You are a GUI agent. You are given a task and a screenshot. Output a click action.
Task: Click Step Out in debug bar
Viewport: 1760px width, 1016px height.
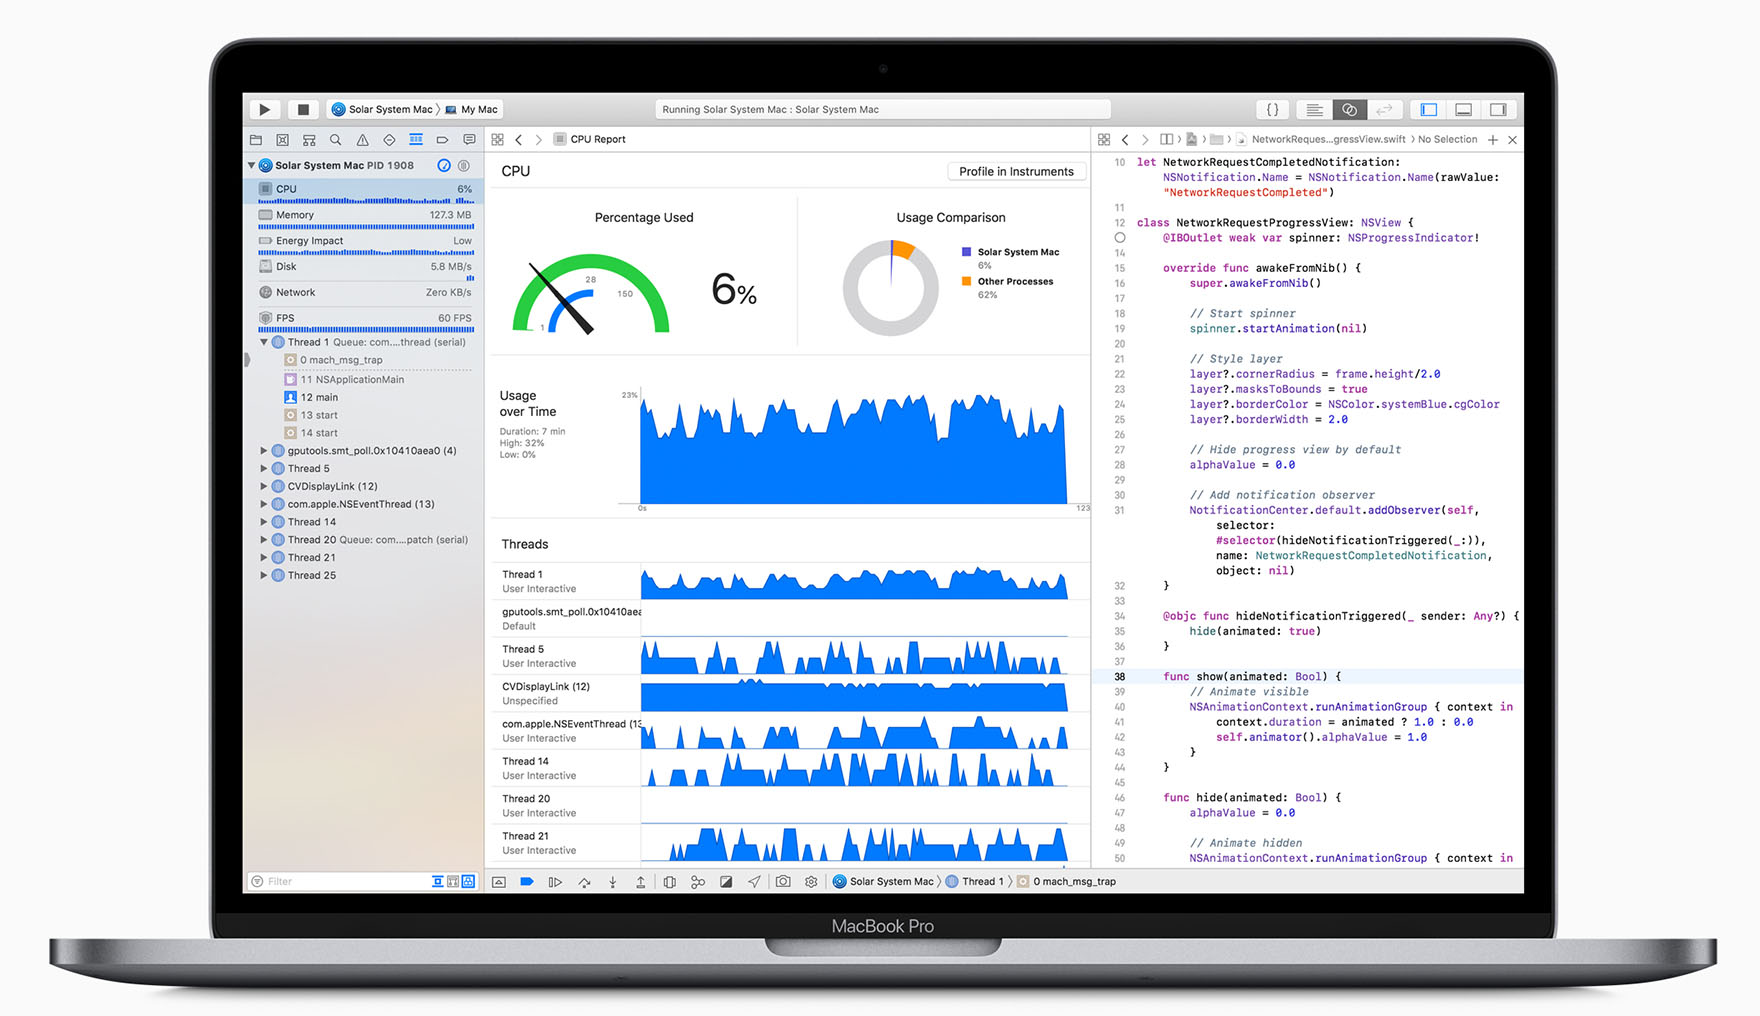(640, 882)
